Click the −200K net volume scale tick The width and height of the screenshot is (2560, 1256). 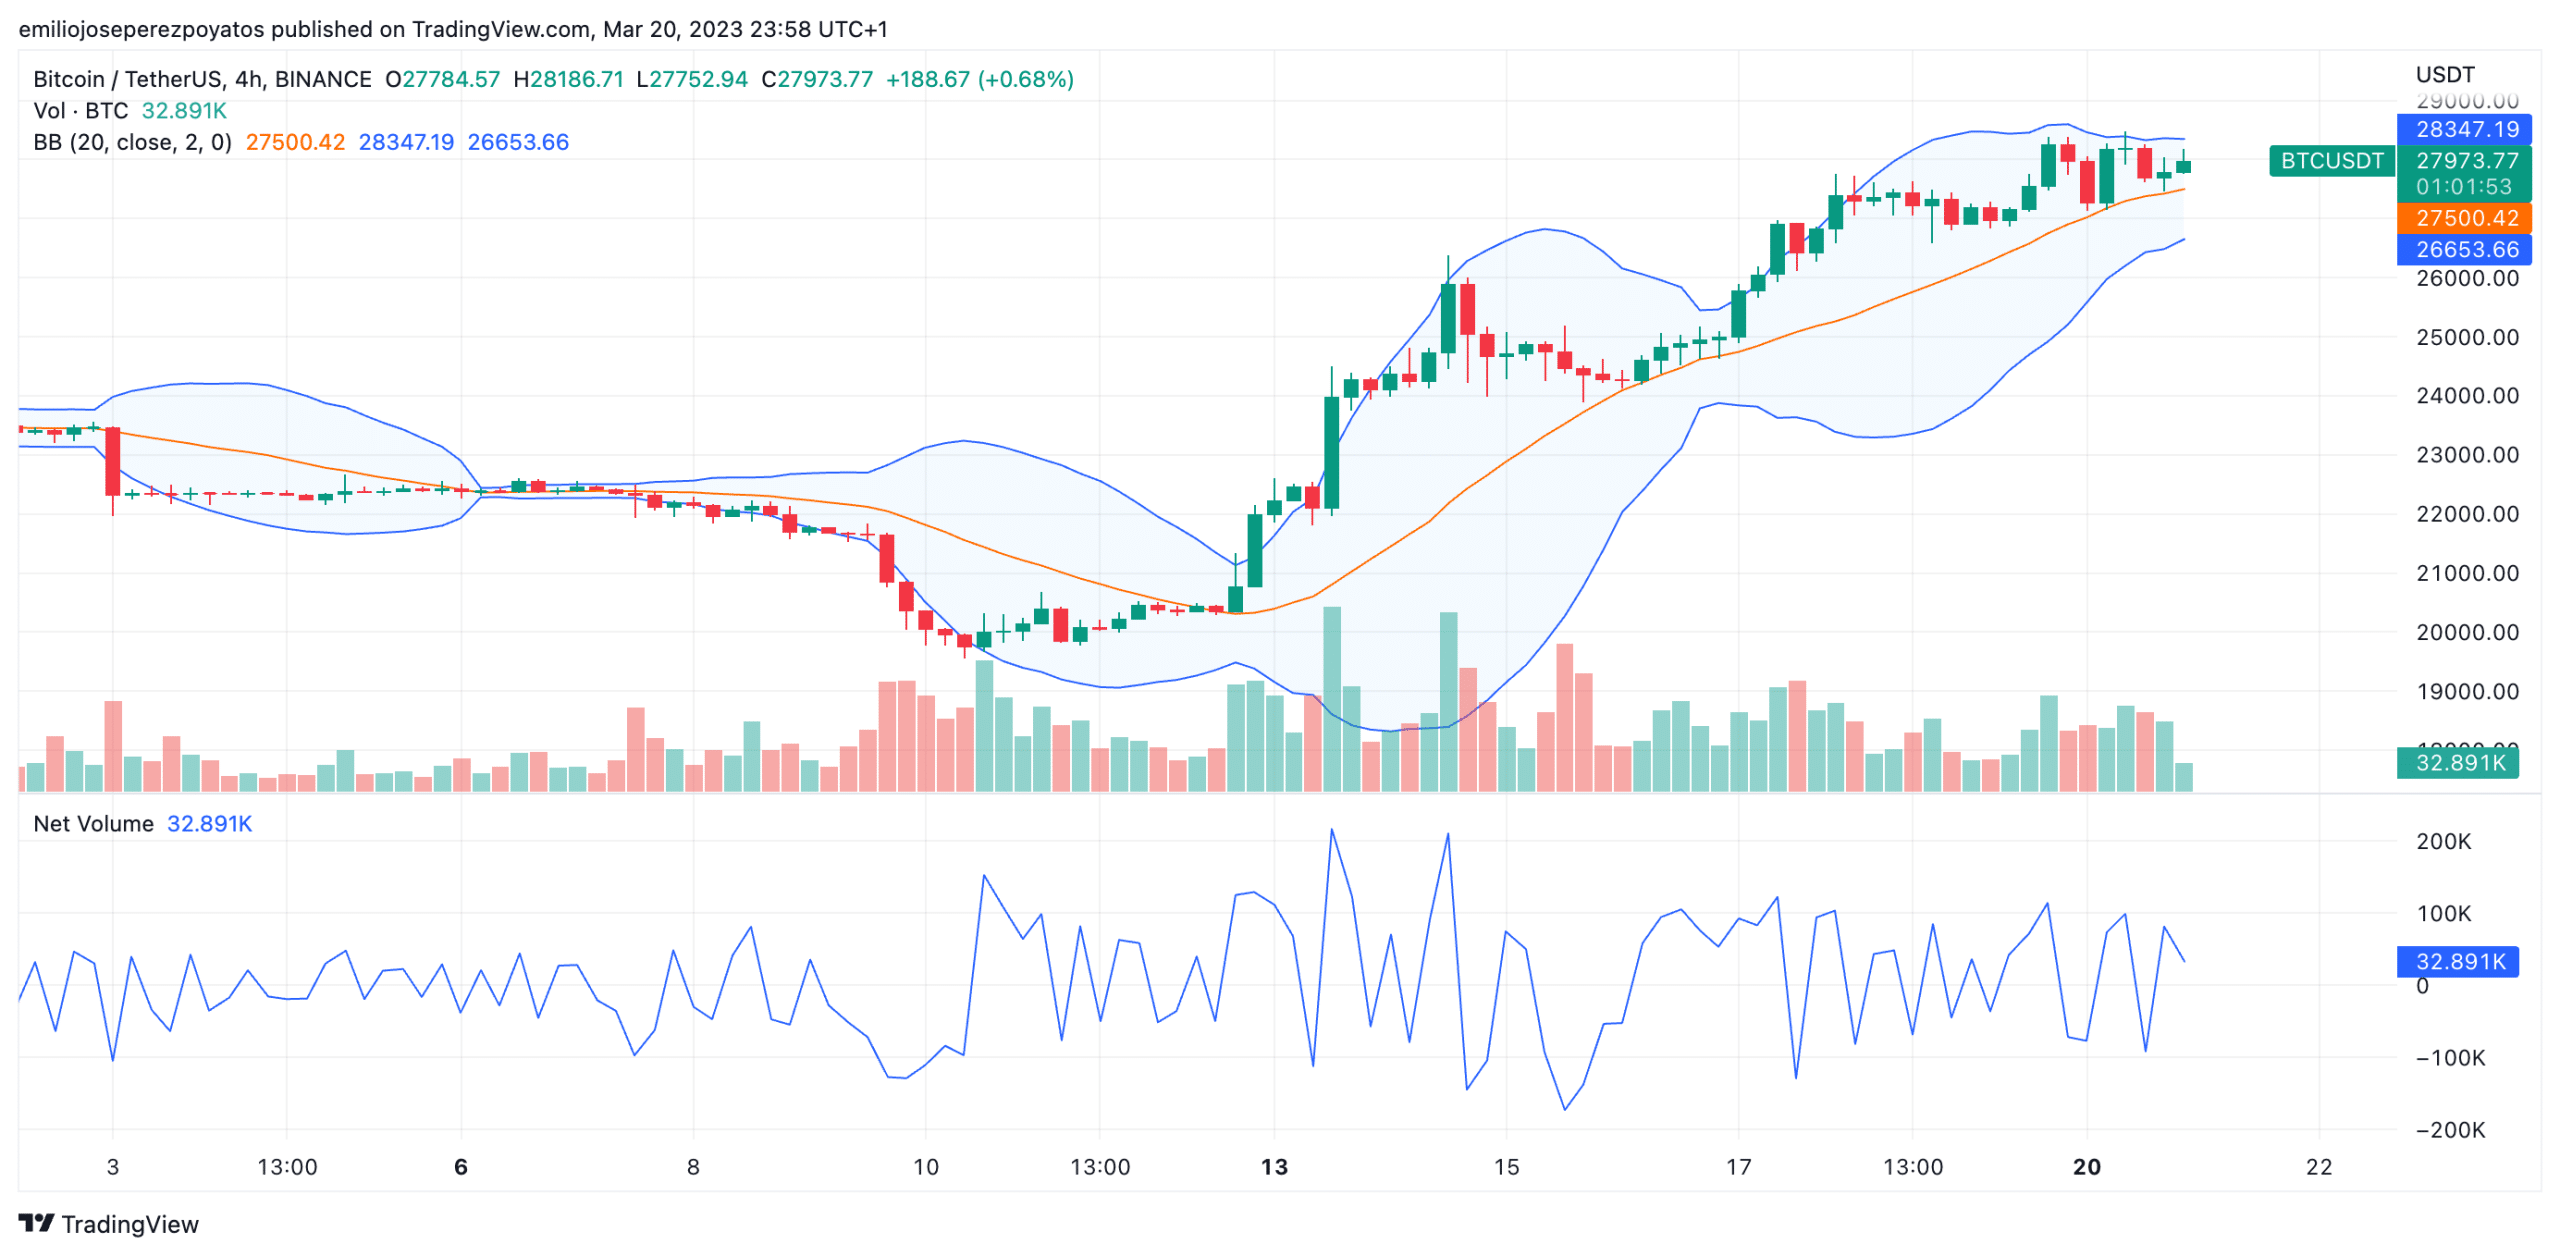(2449, 1130)
